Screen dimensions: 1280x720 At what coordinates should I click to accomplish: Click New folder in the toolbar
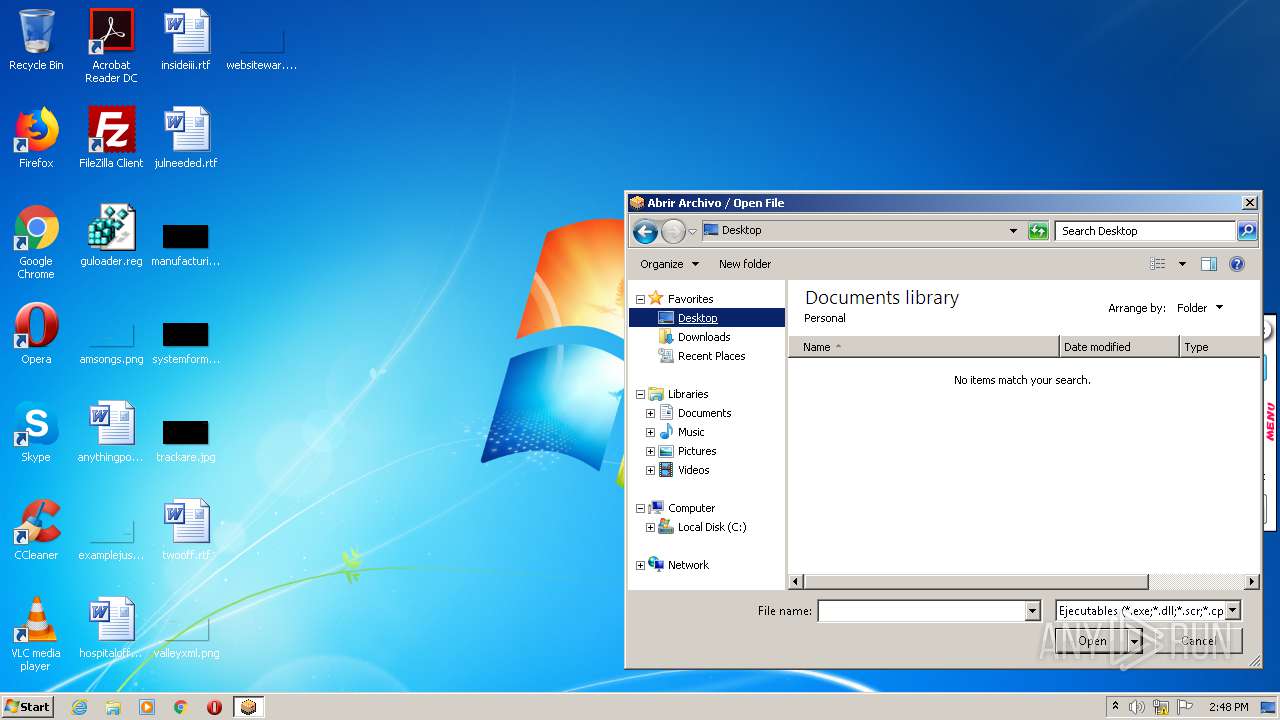click(x=745, y=264)
